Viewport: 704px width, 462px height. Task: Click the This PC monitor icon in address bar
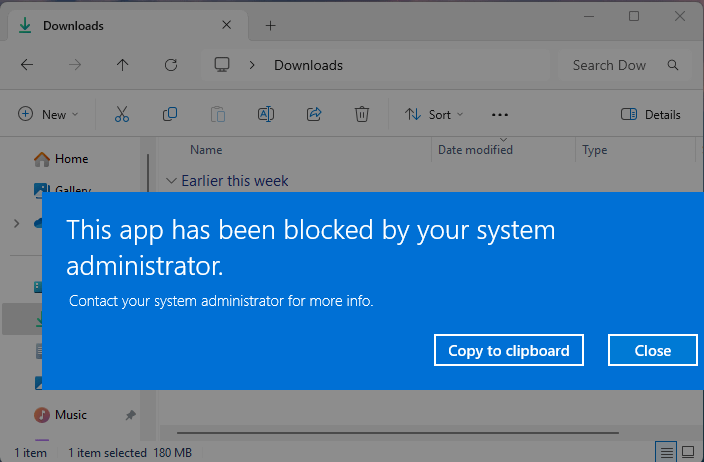click(222, 65)
